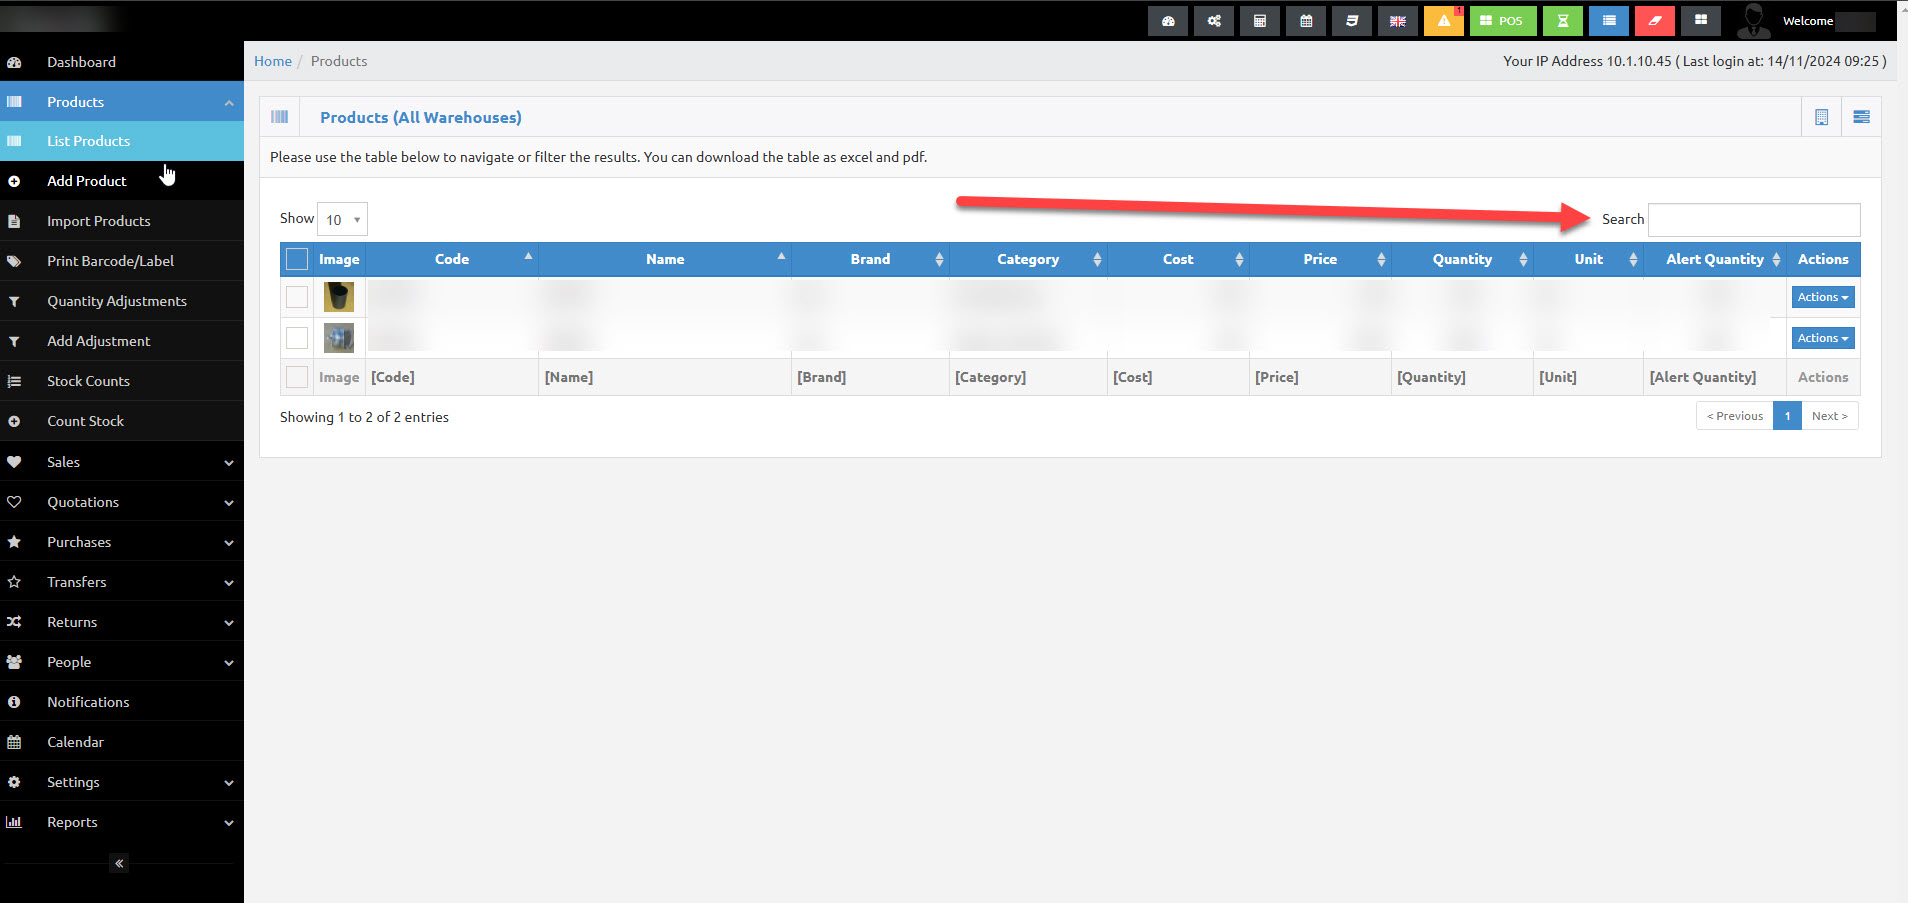Open the calculator icon in top bar
The height and width of the screenshot is (903, 1908).
pos(1260,21)
